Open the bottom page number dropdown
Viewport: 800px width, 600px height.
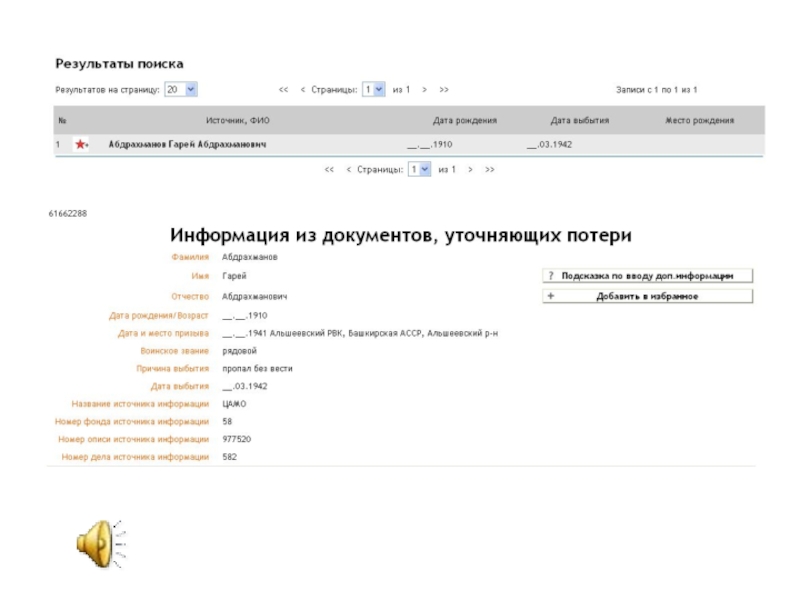419,170
